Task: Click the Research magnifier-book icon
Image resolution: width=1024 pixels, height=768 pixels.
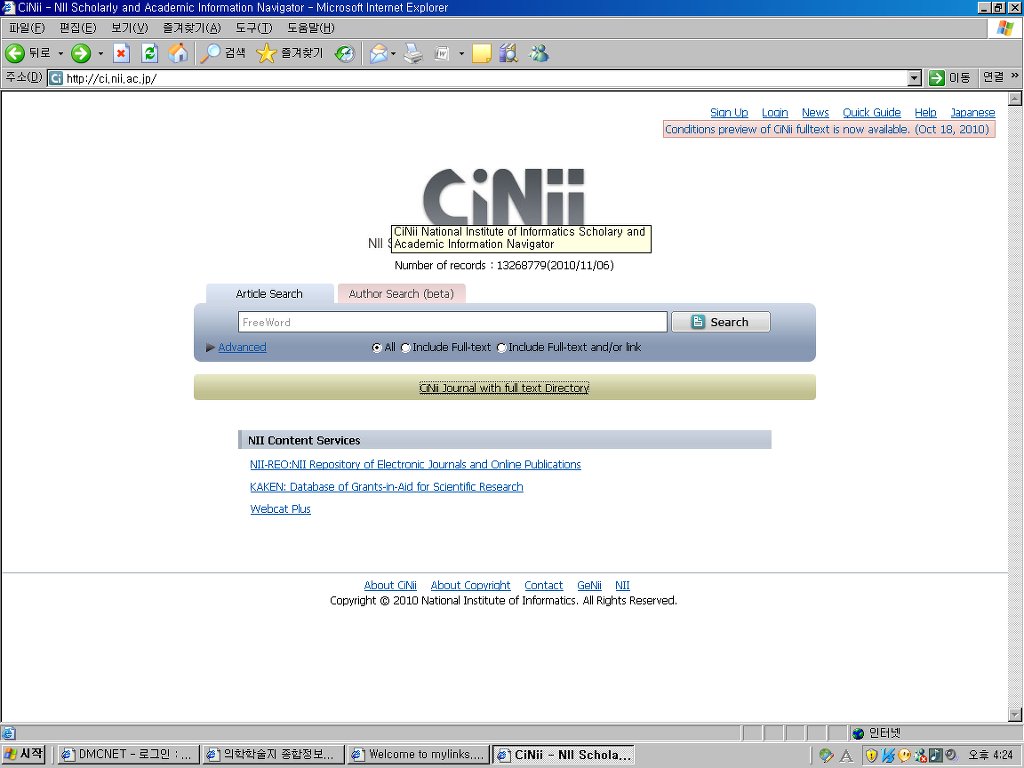Action: click(508, 54)
